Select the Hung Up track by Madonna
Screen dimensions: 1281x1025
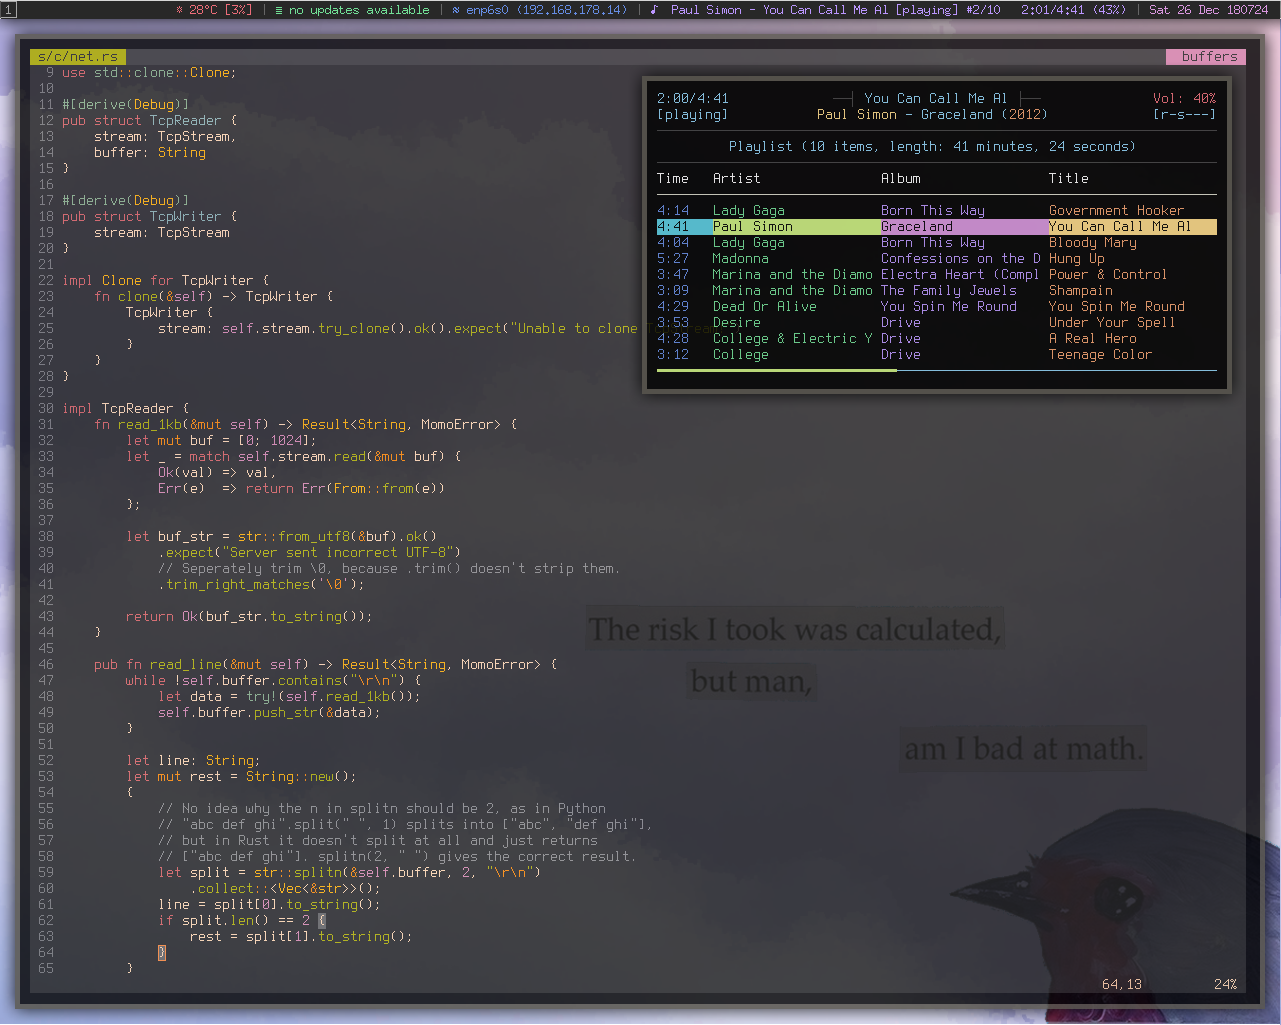(x=1076, y=258)
